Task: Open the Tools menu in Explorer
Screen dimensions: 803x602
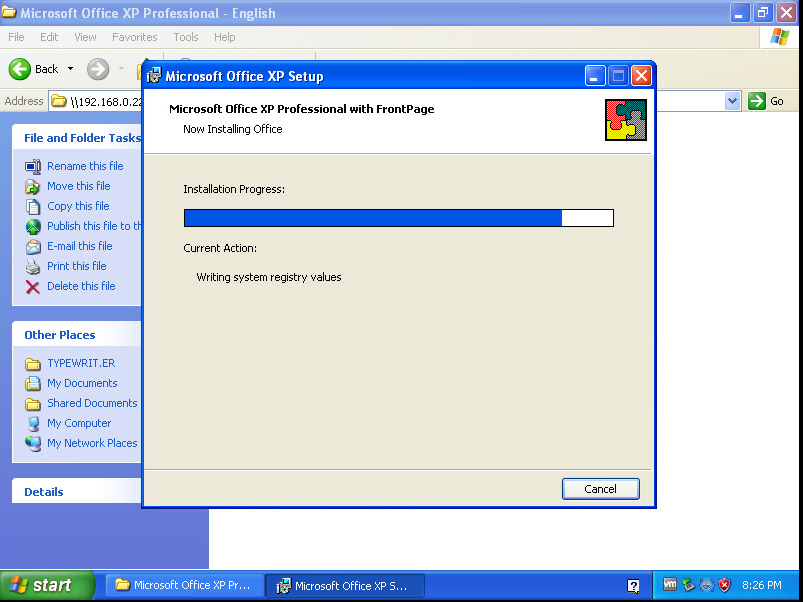Action: [185, 37]
